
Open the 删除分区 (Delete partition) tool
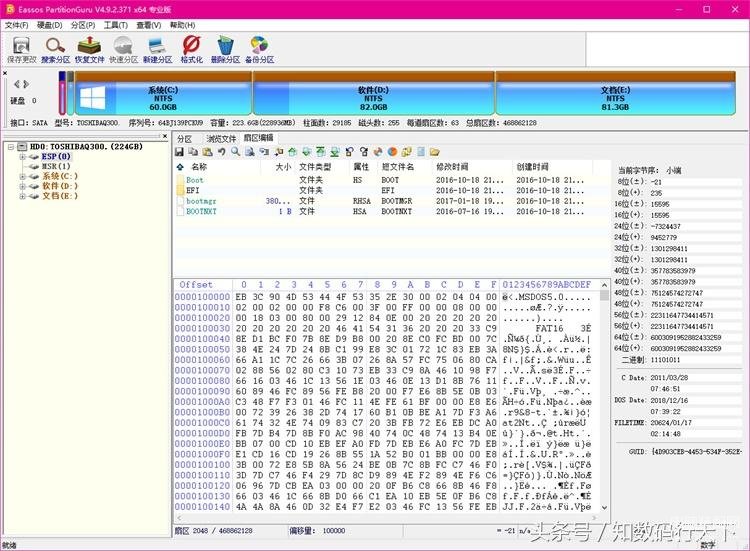click(225, 50)
